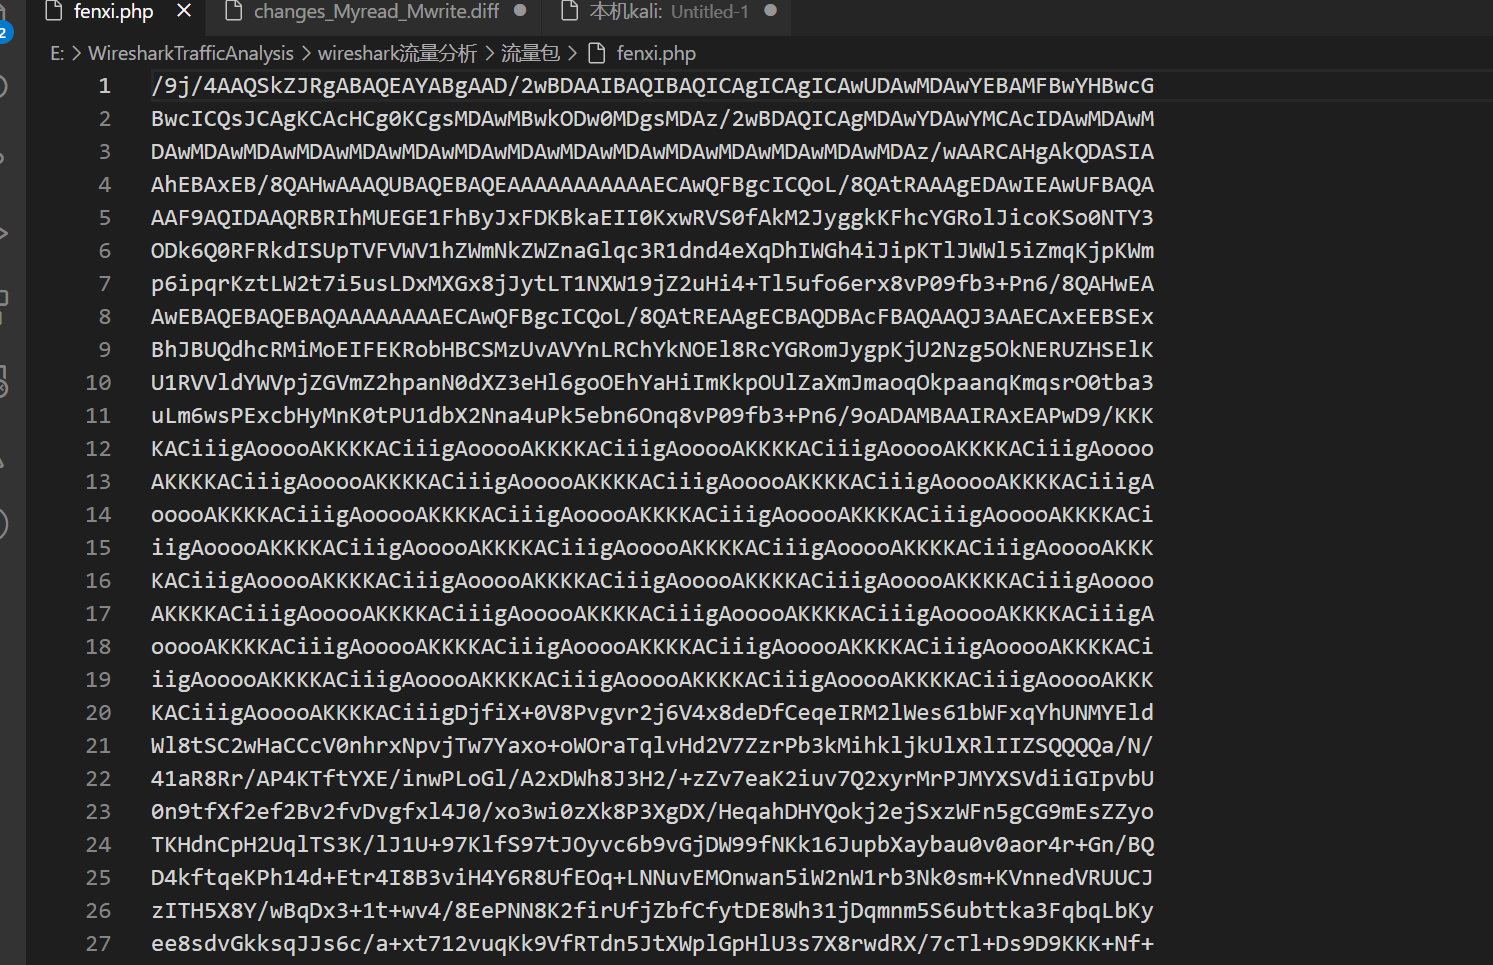
Task: Place cursor in line starting D4kftqeKPh14d+Etr4I8B3
Action: [x=652, y=878]
